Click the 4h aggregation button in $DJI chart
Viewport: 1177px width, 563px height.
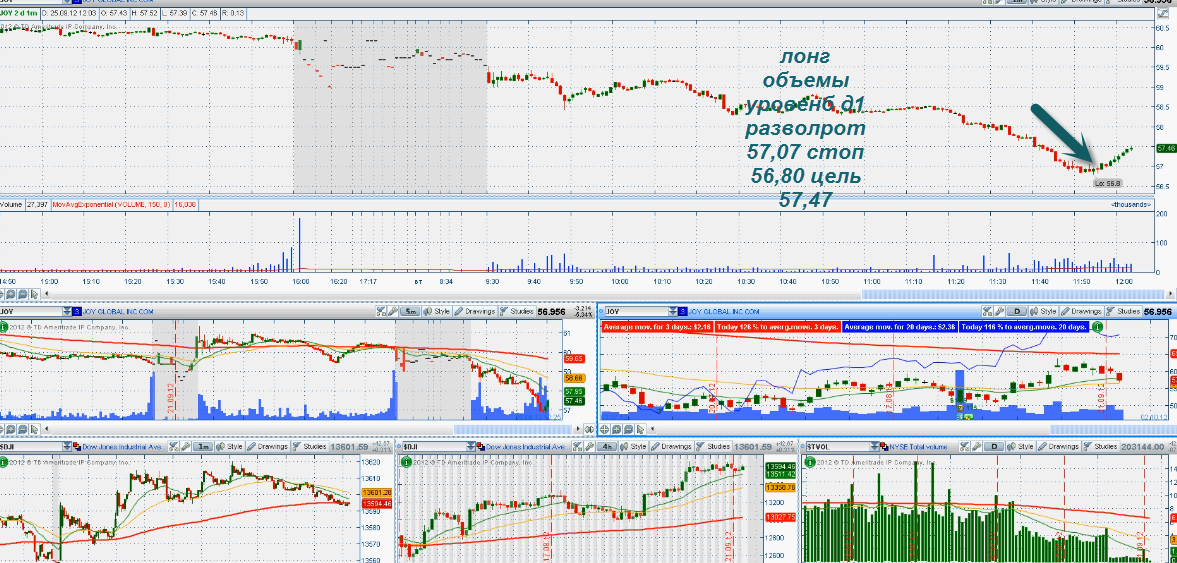click(608, 446)
